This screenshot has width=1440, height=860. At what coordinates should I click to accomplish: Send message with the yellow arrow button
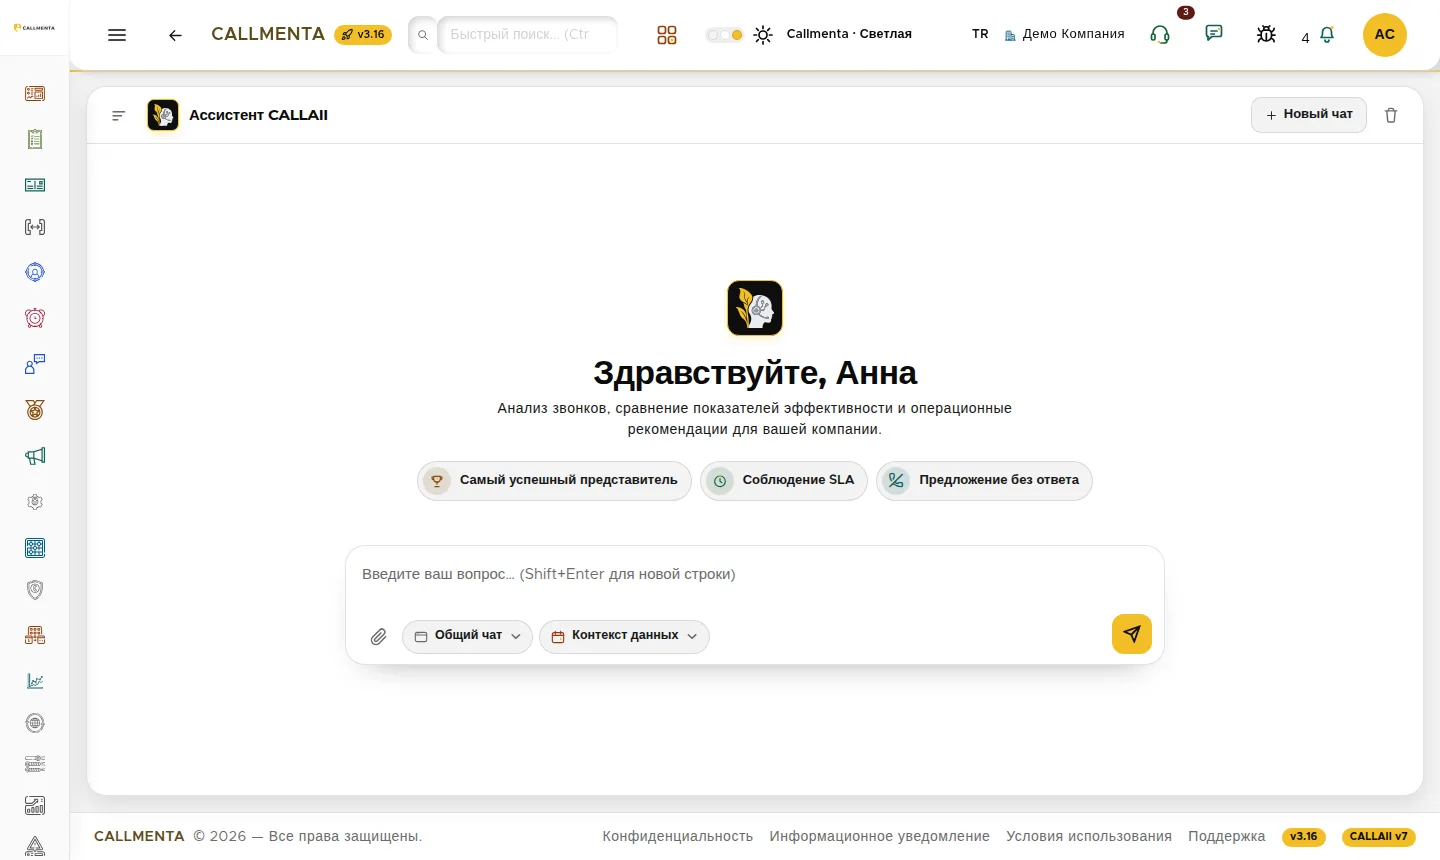click(x=1132, y=634)
